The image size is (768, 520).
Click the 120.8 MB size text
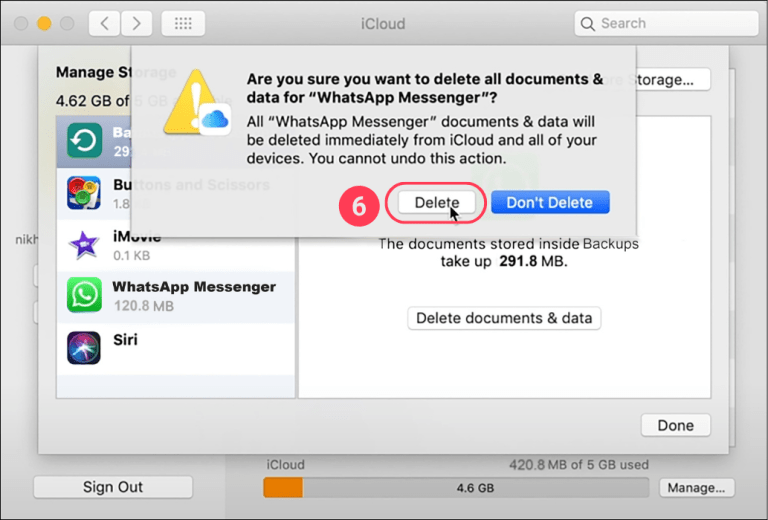144,306
